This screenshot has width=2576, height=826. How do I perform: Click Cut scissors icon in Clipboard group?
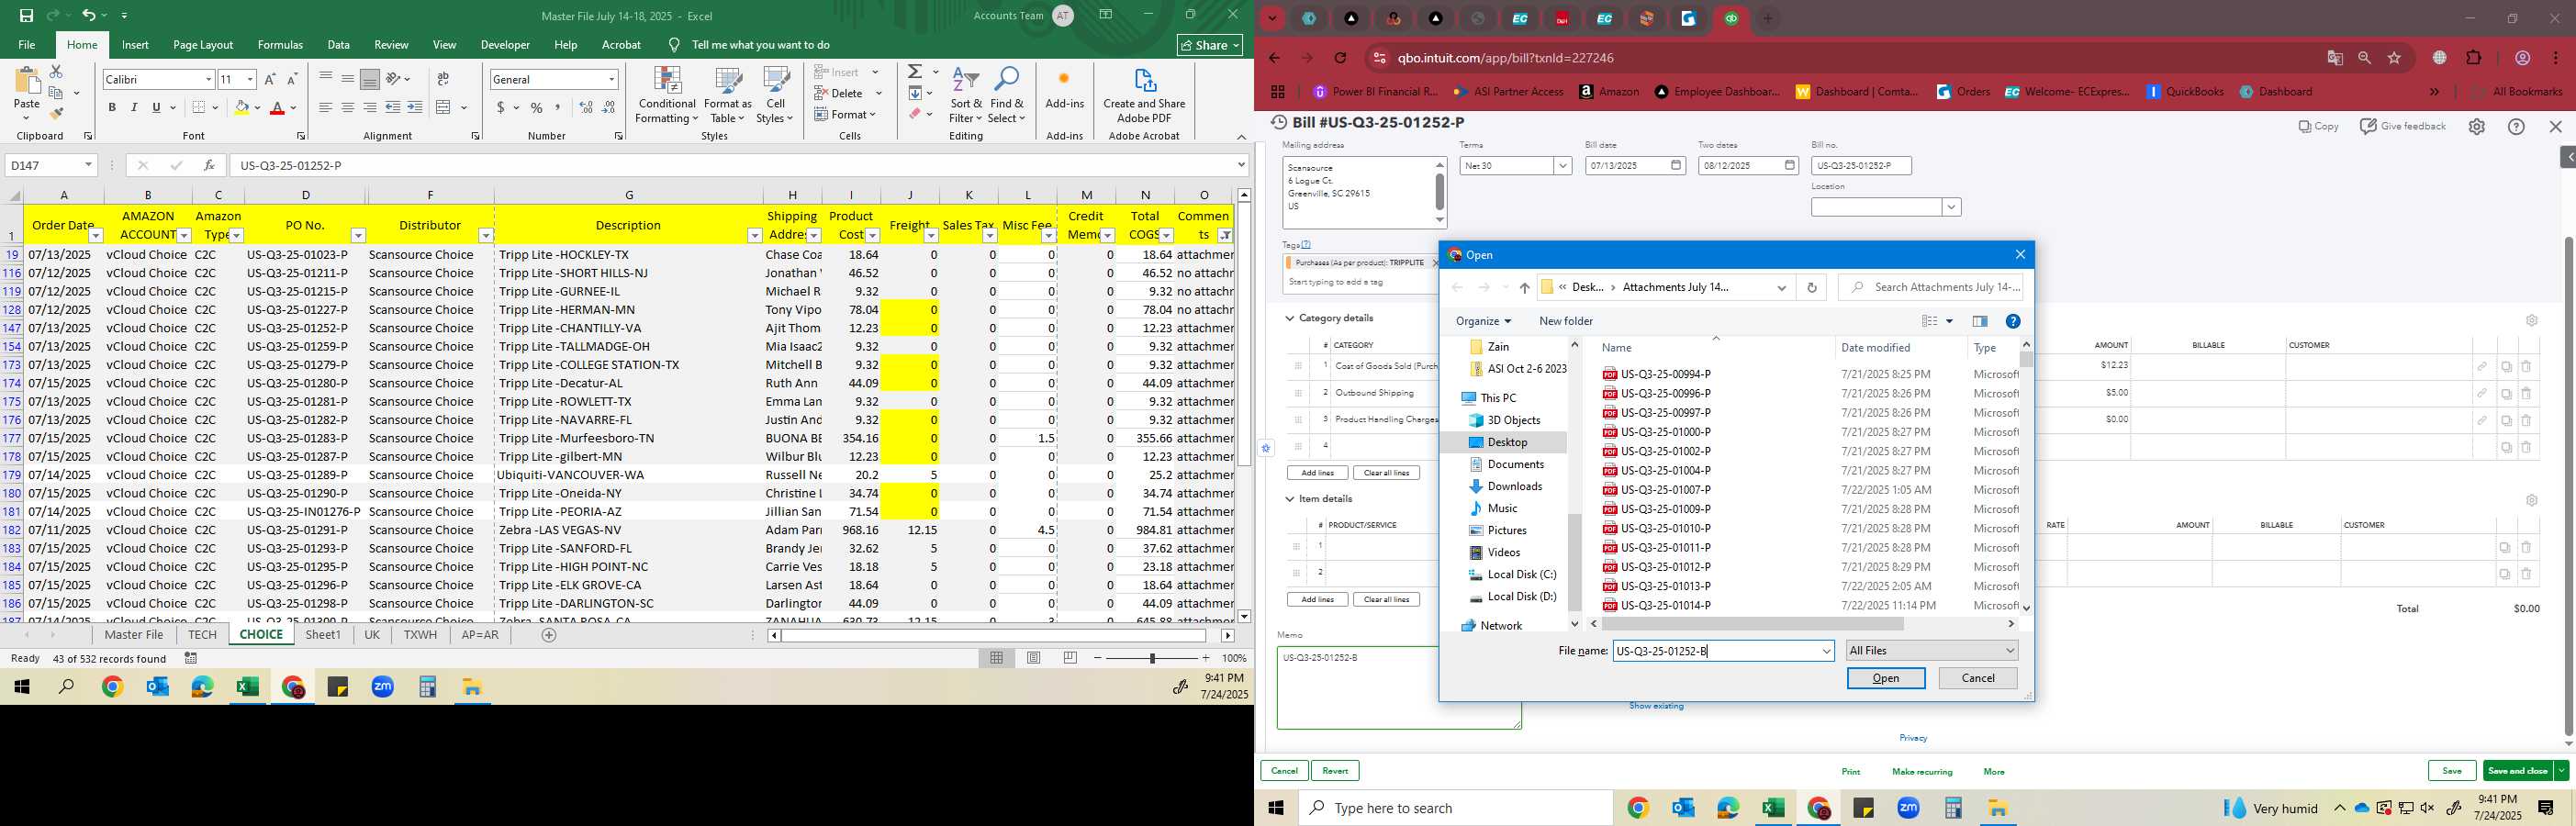(x=56, y=72)
